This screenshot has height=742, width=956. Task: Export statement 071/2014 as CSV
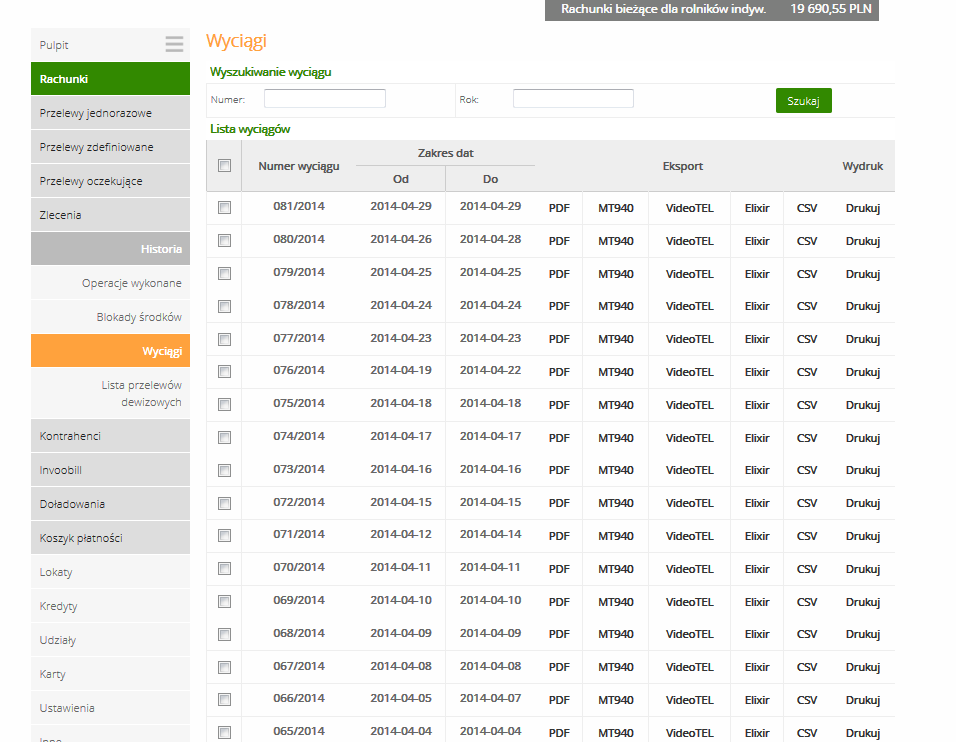pyautogui.click(x=807, y=536)
